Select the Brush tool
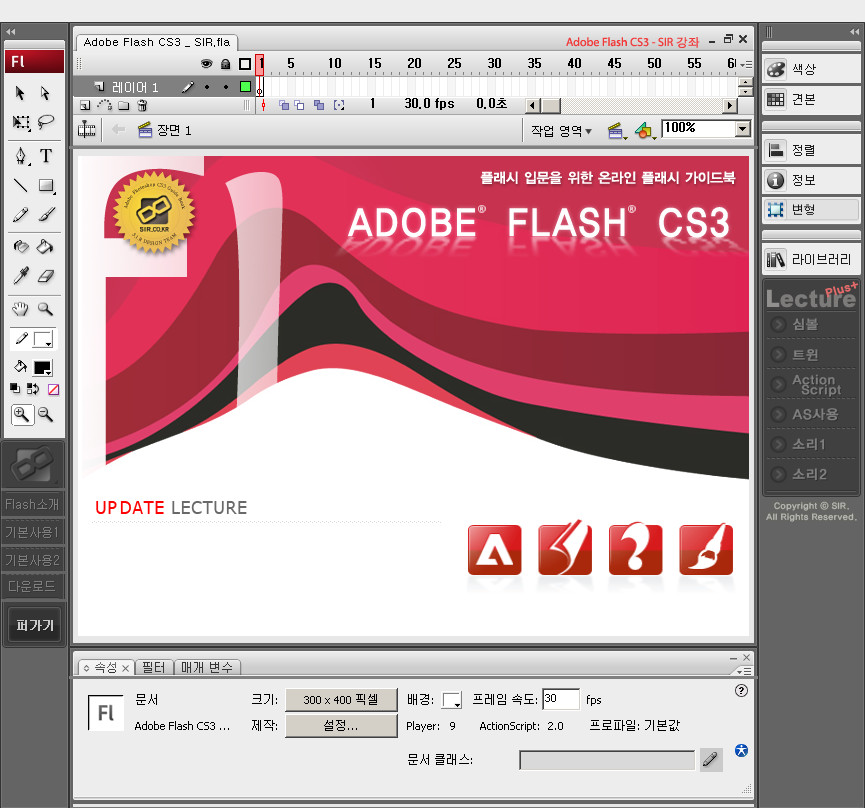The width and height of the screenshot is (865, 808). click(x=47, y=214)
